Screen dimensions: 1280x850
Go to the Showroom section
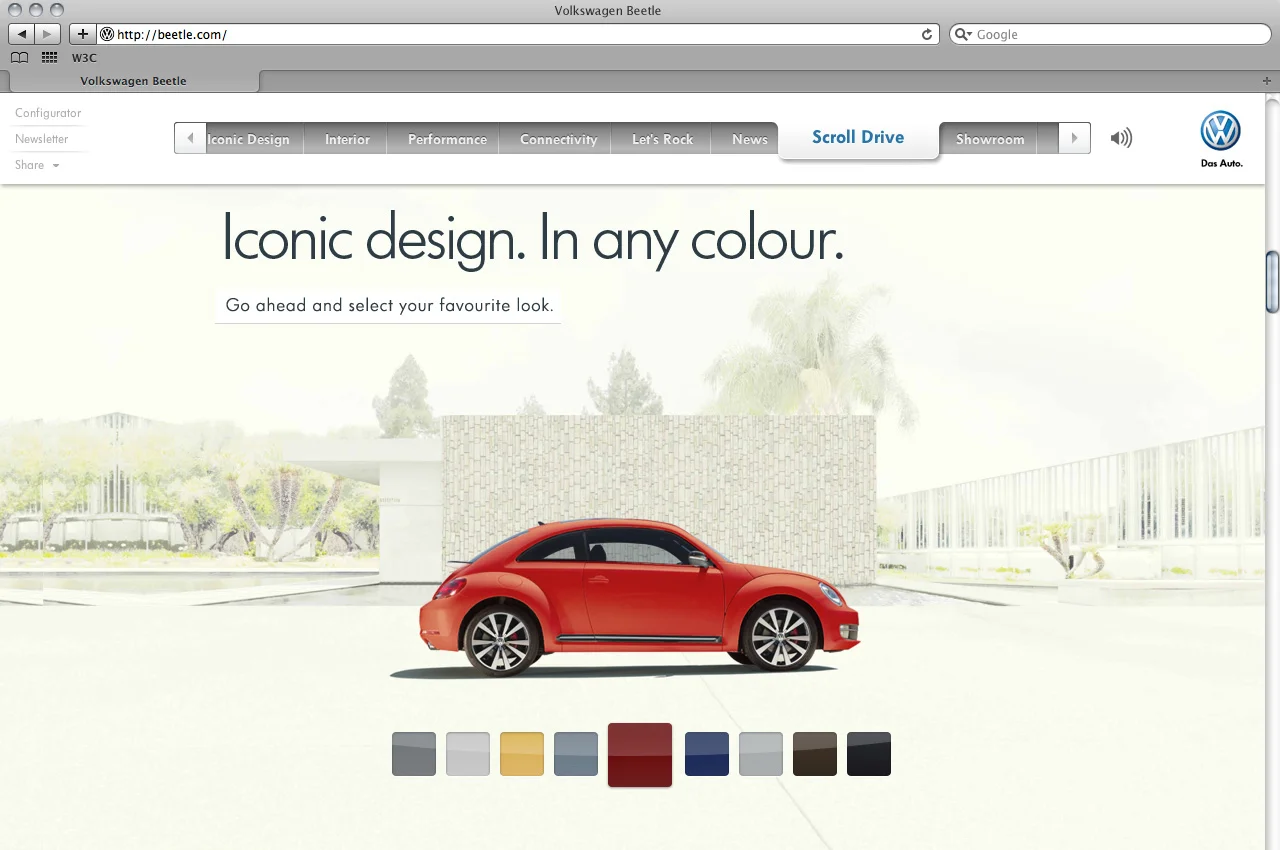(x=990, y=139)
